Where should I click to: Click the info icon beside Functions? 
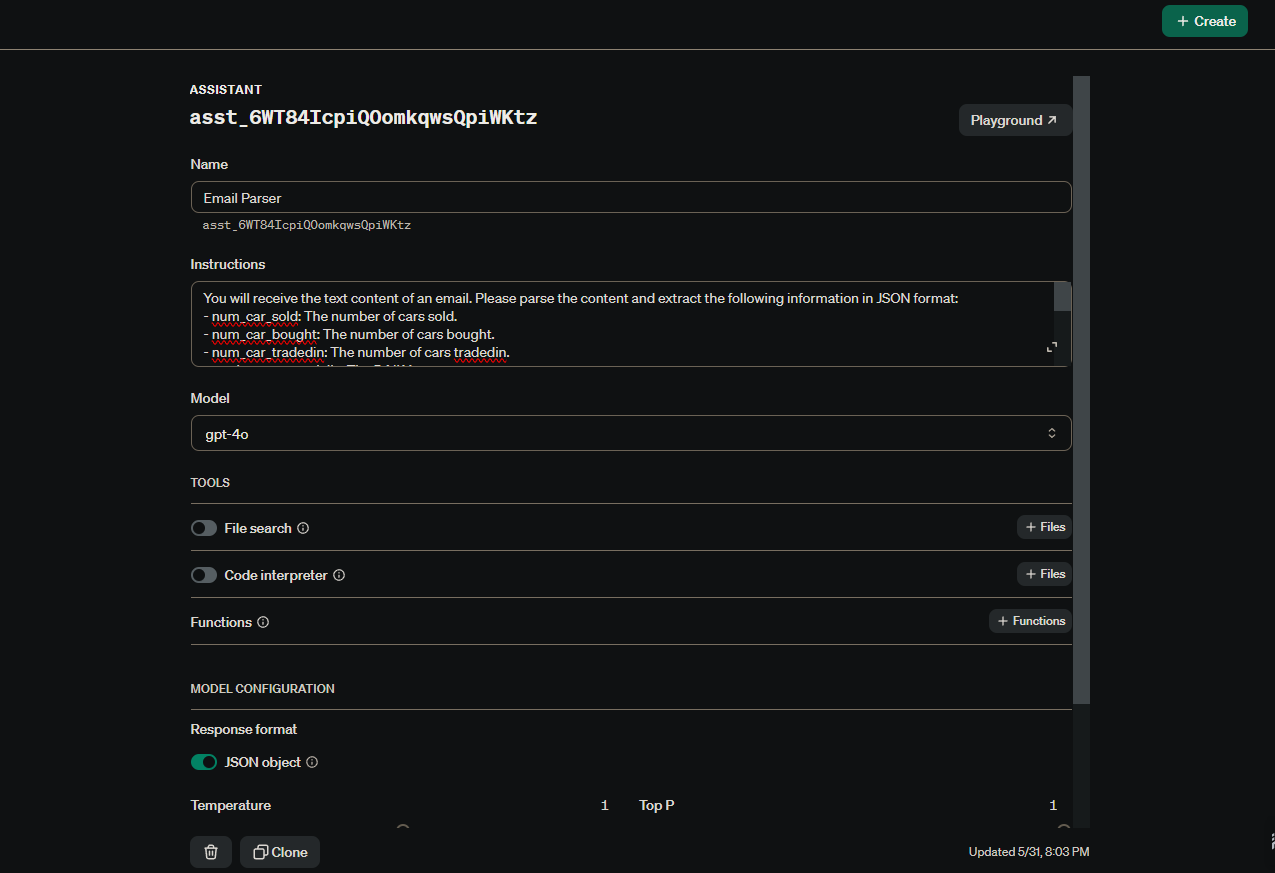click(263, 622)
